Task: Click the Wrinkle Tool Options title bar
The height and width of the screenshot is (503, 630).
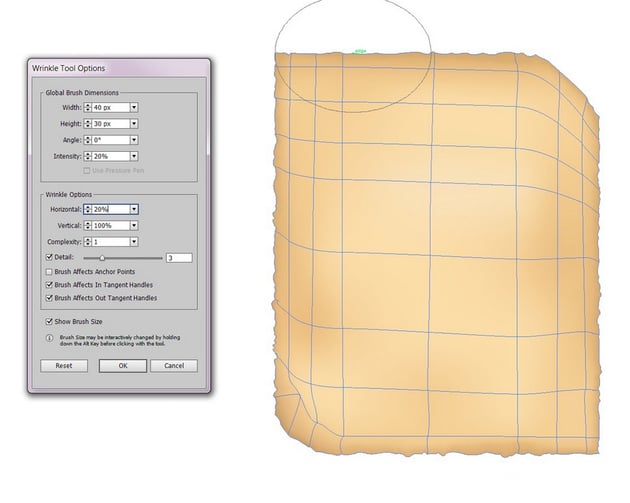Action: point(119,68)
